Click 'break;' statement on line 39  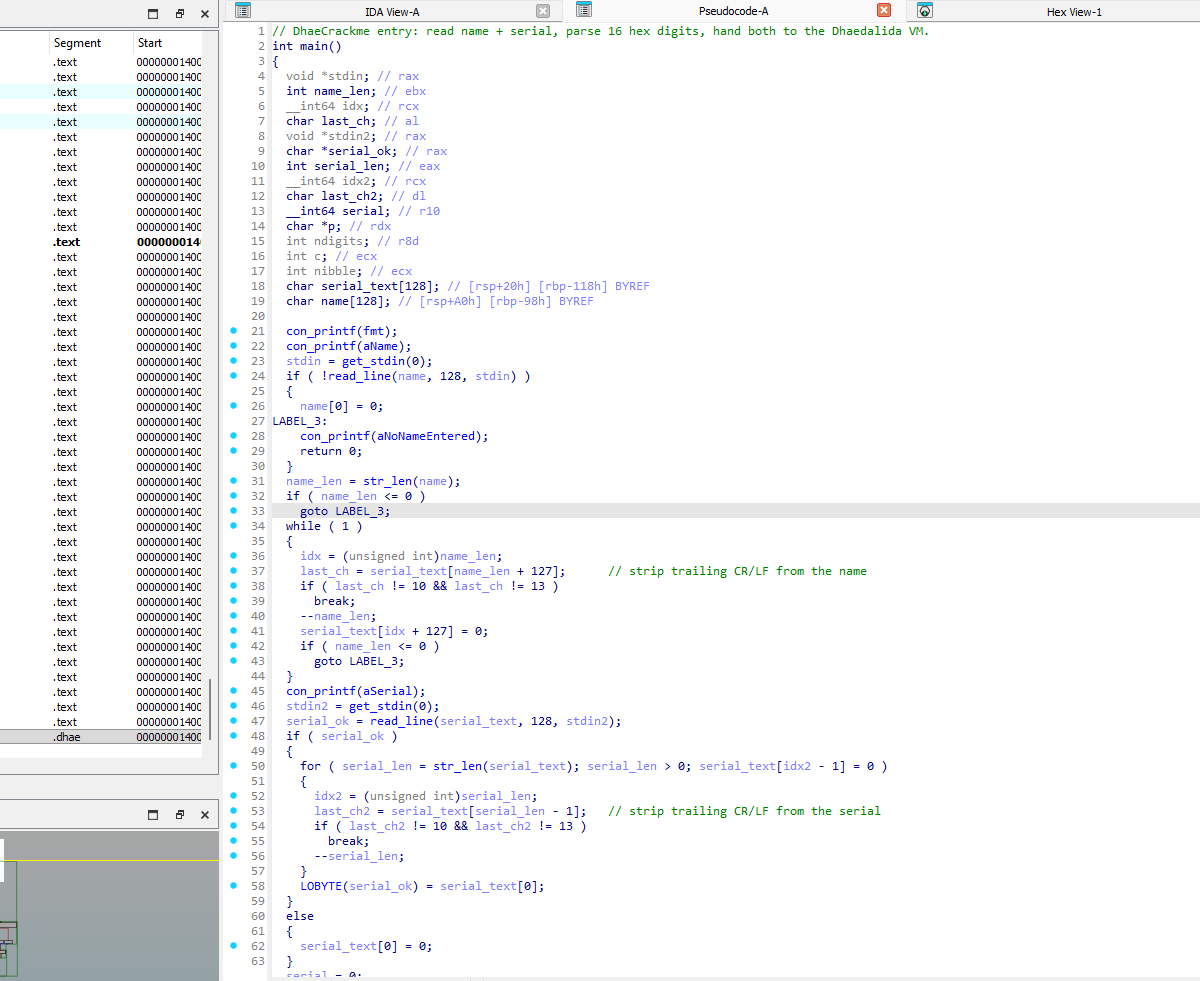[x=335, y=601]
